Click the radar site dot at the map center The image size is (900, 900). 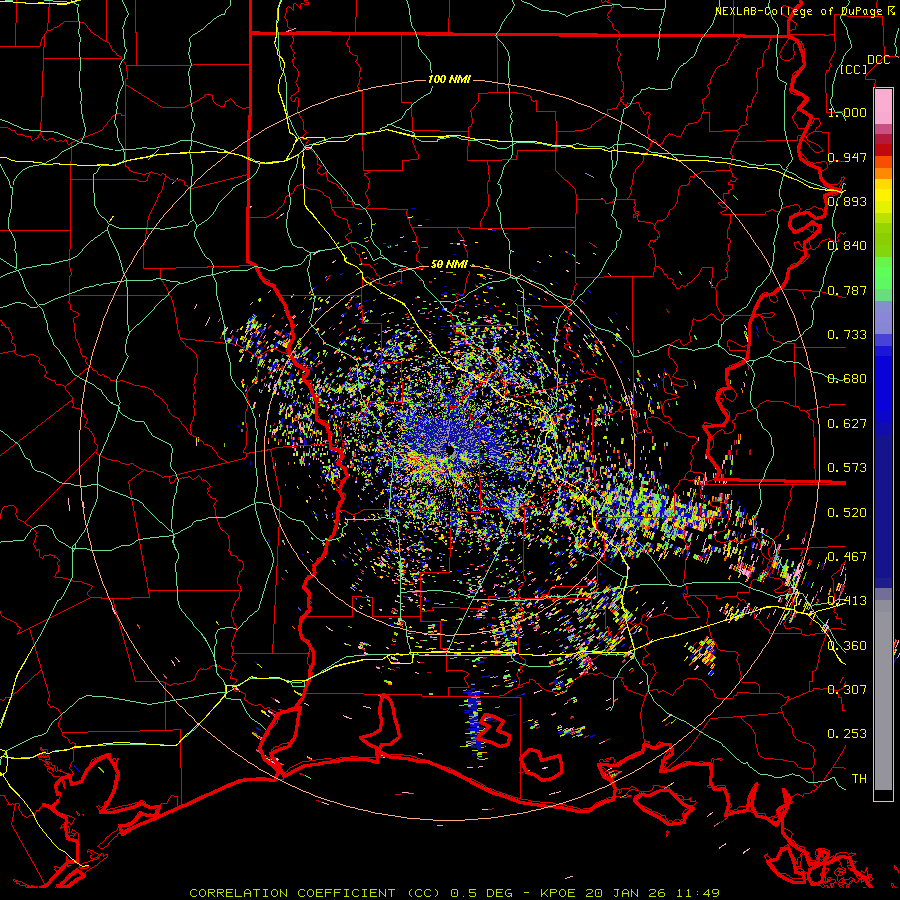pyautogui.click(x=451, y=451)
